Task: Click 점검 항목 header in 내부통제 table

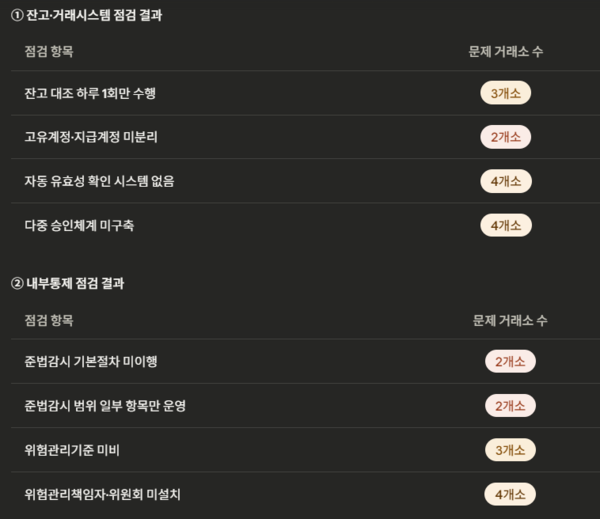Action: point(49,320)
